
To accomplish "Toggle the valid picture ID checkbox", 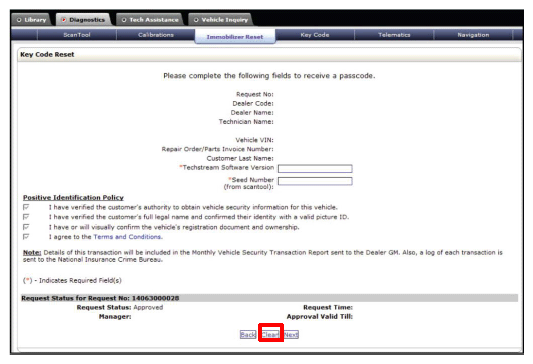I will coord(26,217).
